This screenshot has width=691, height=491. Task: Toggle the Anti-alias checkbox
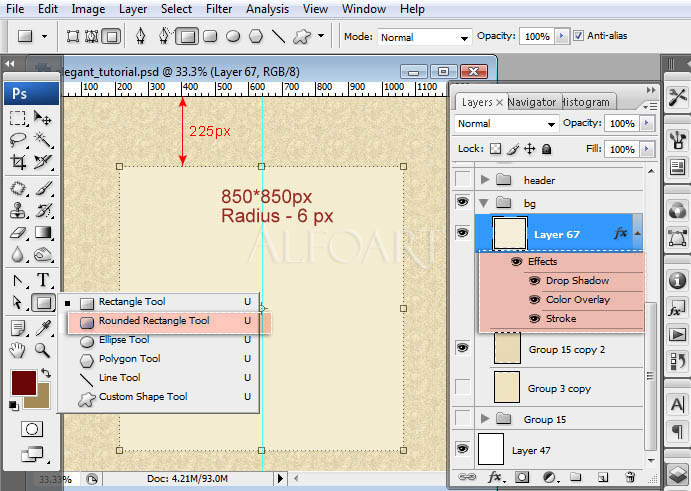pos(579,36)
